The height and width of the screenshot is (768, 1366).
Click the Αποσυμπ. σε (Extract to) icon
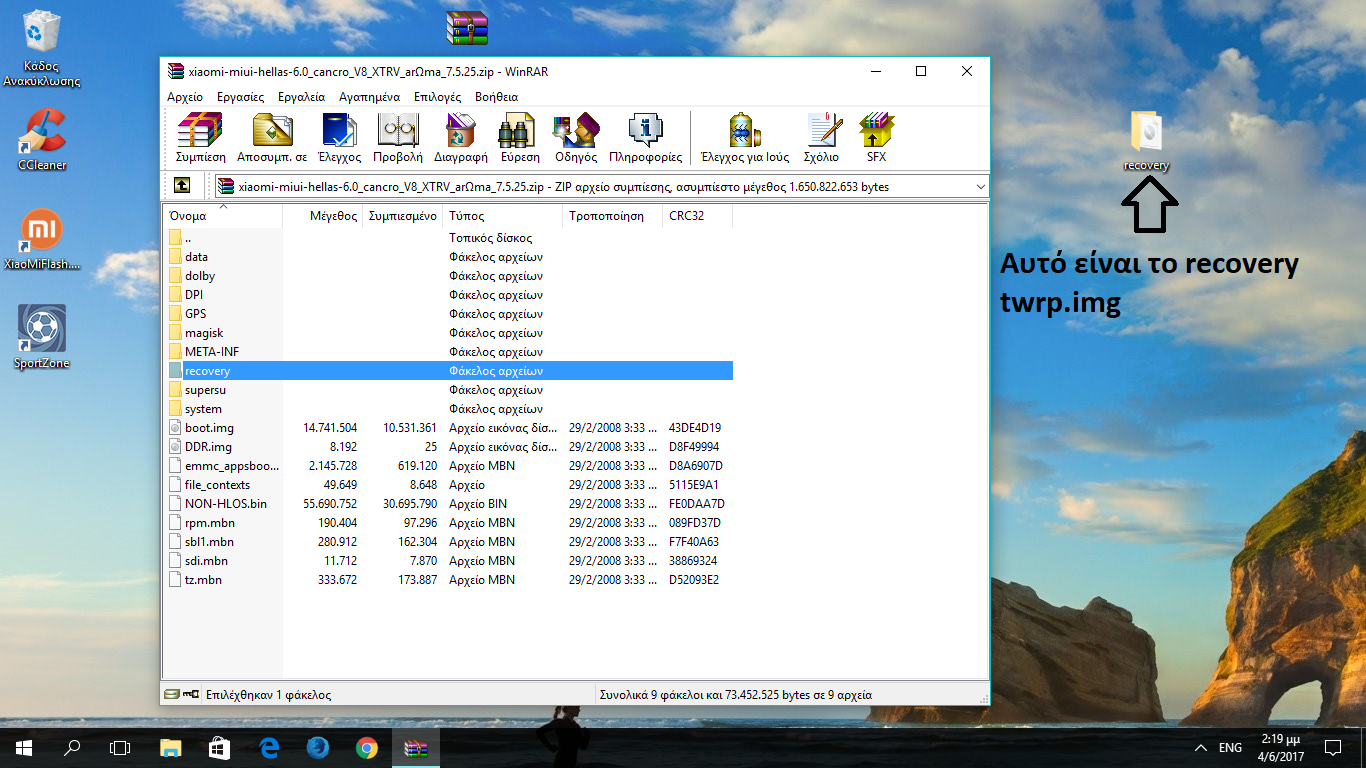click(x=272, y=137)
